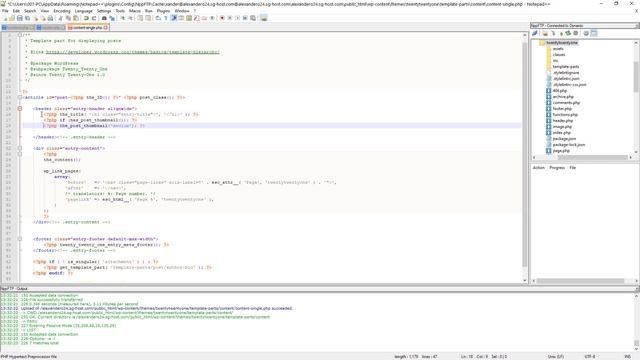This screenshot has width=640, height=360.
Task: Toggle Word Wrap in the toolbar
Action: [x=158, y=18]
